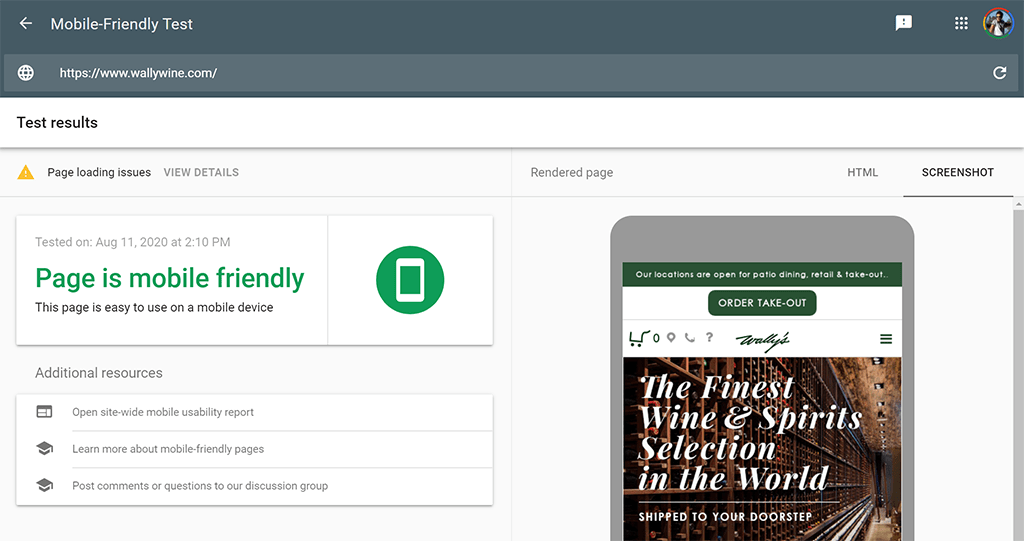Open Post comments to discussion group link
Screen dimensions: 1024x541
(x=200, y=486)
